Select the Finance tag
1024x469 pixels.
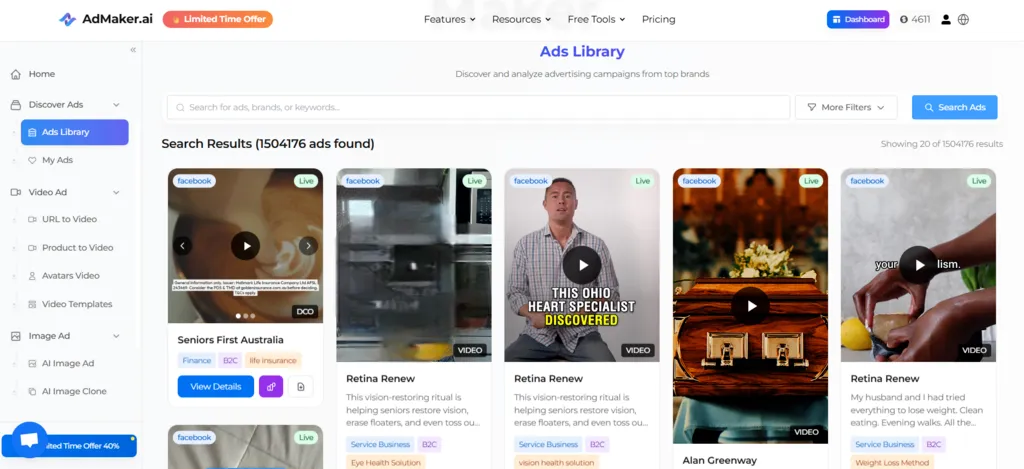[197, 360]
